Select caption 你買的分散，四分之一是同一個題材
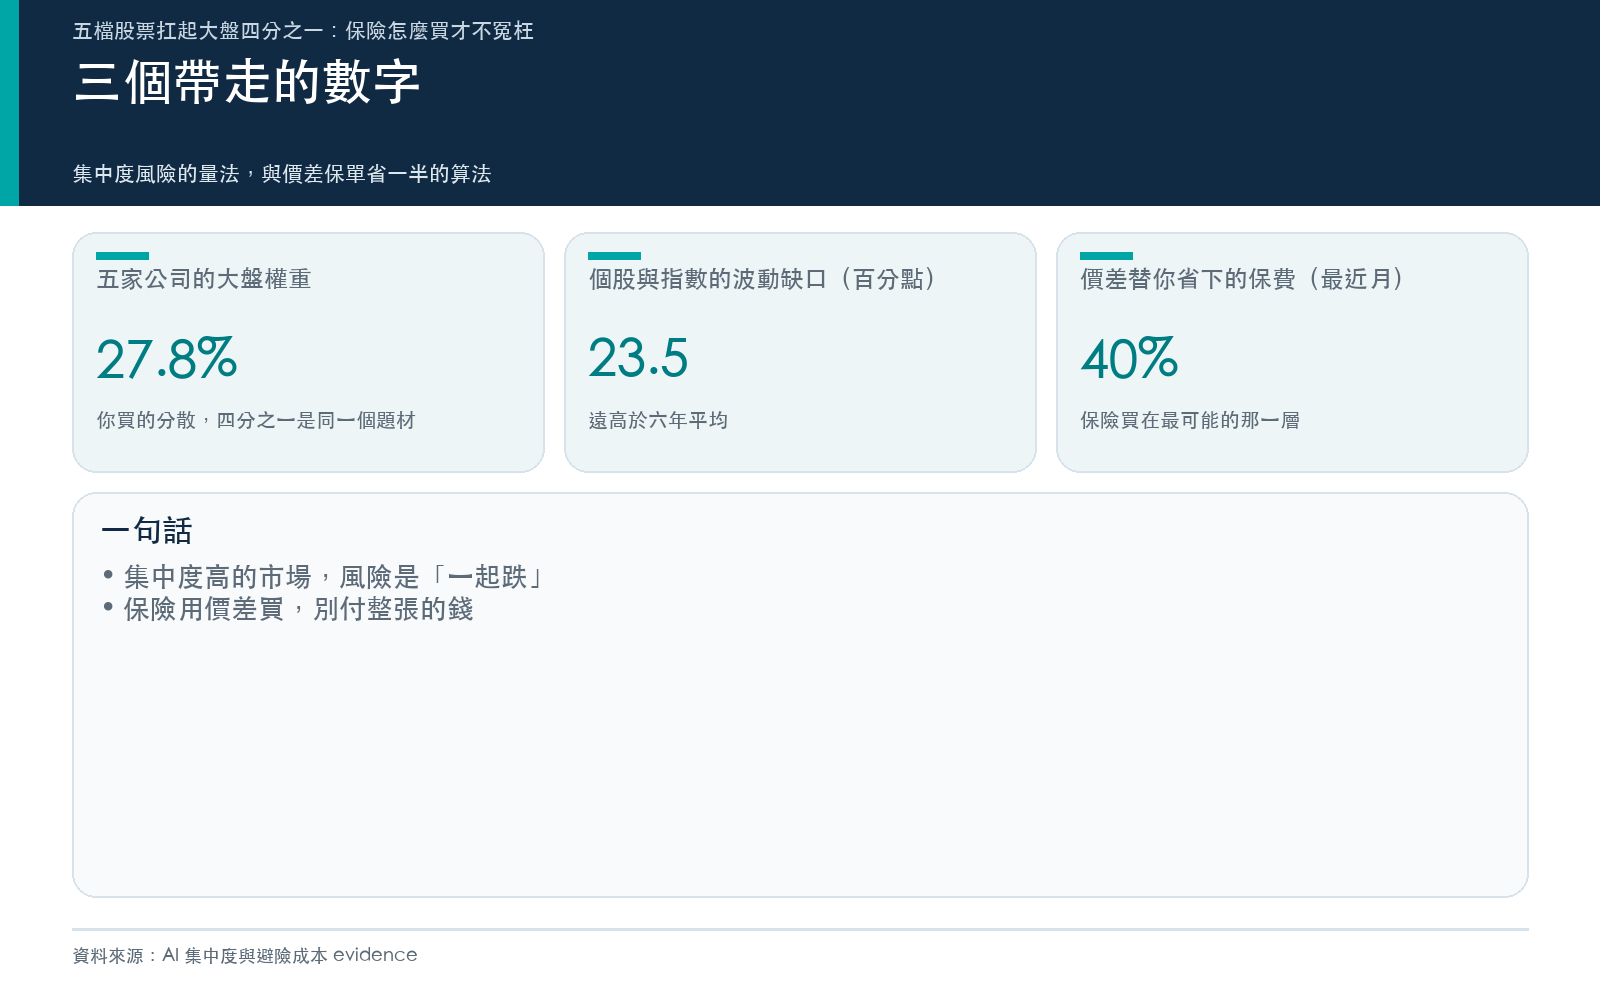This screenshot has height=1000, width=1600. pyautogui.click(x=256, y=420)
